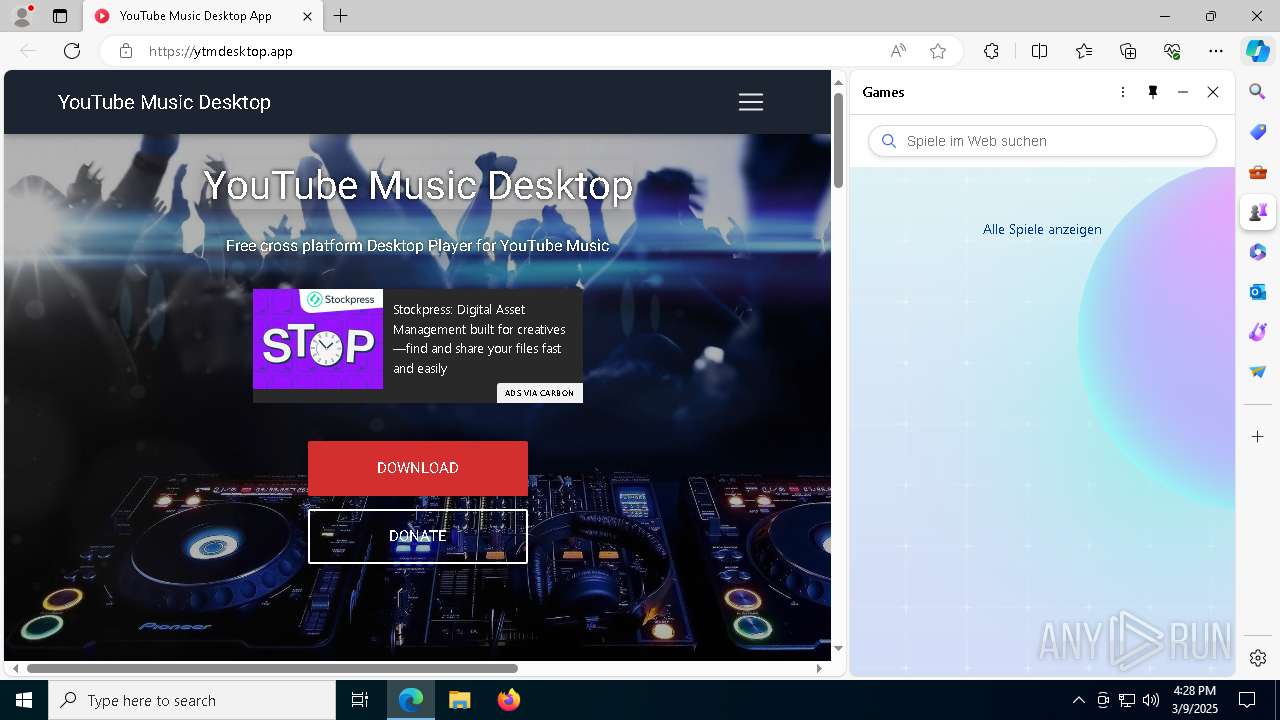Open Edge Settings and more menu
Image resolution: width=1280 pixels, height=720 pixels.
1216,51
